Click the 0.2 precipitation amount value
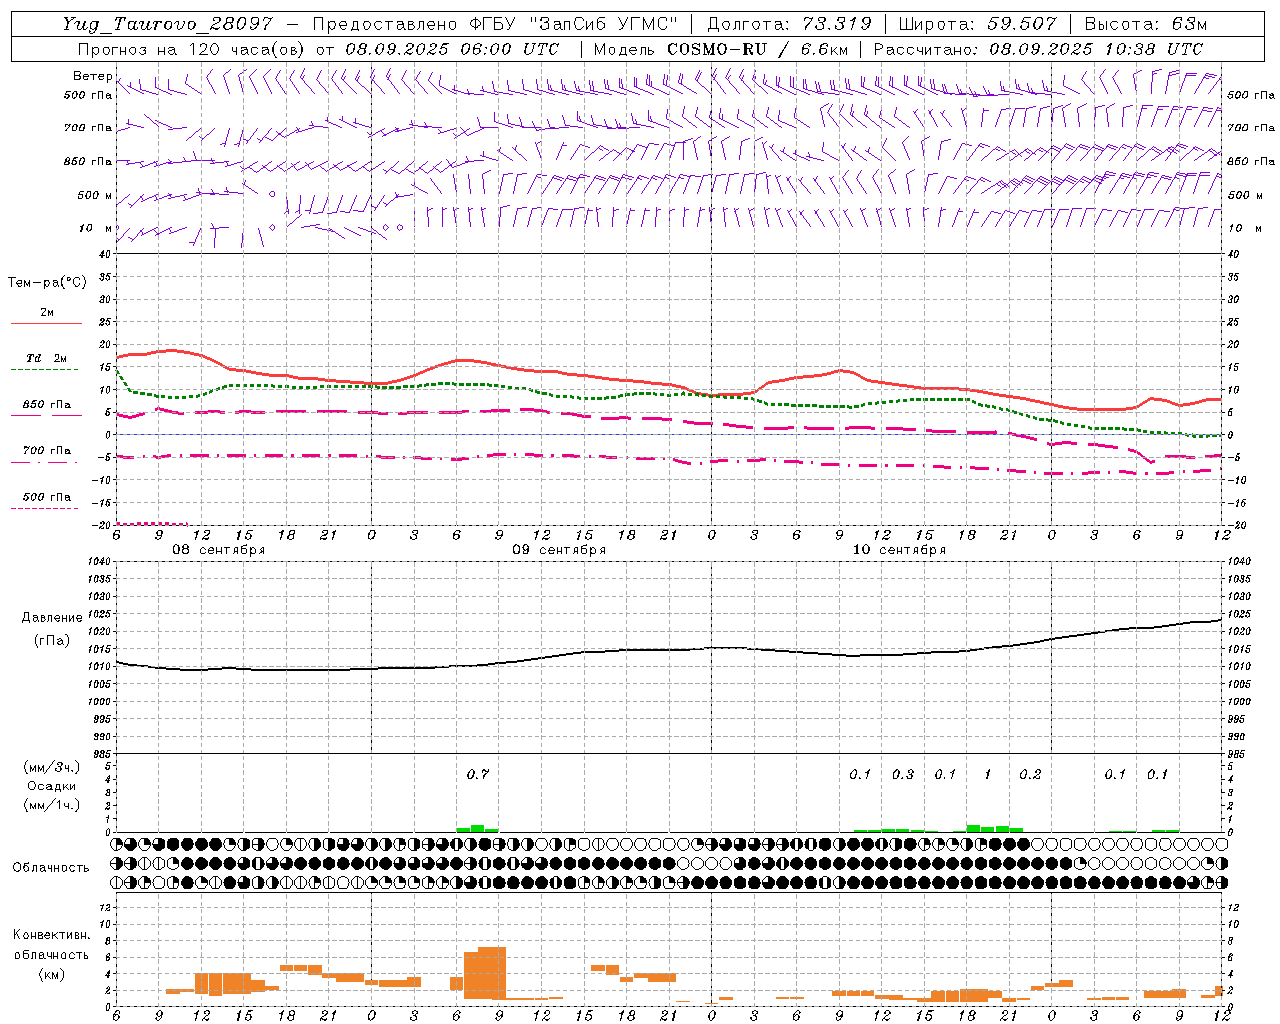This screenshot has width=1280, height=1024. pos(1030,774)
